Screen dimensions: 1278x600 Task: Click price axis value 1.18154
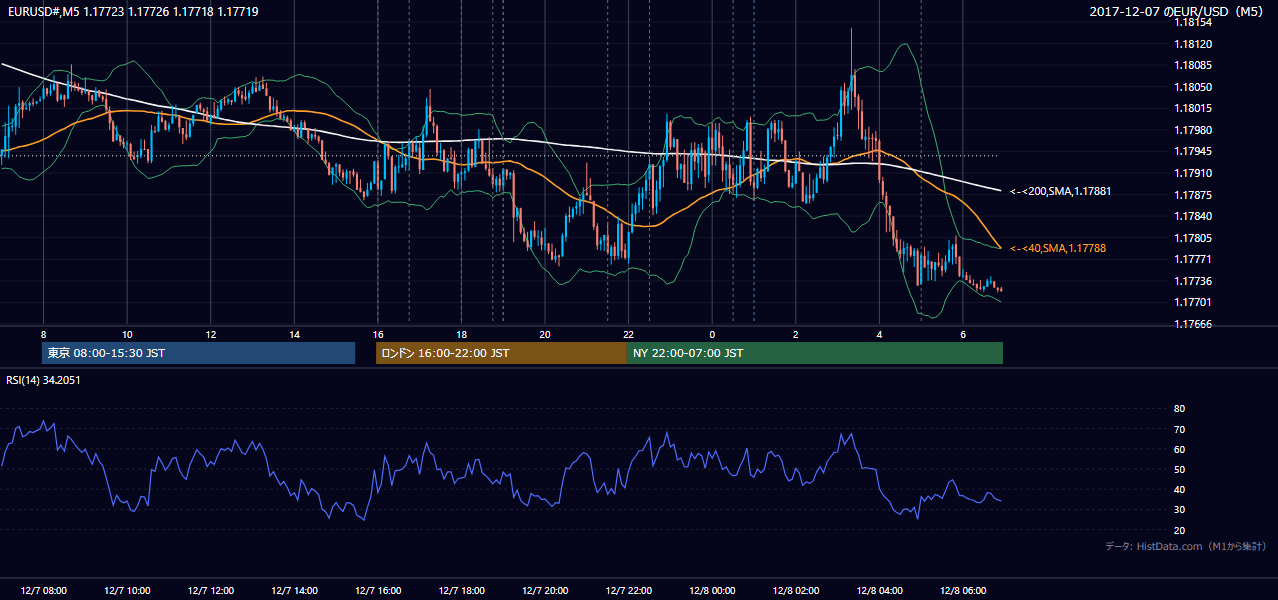click(x=1192, y=22)
